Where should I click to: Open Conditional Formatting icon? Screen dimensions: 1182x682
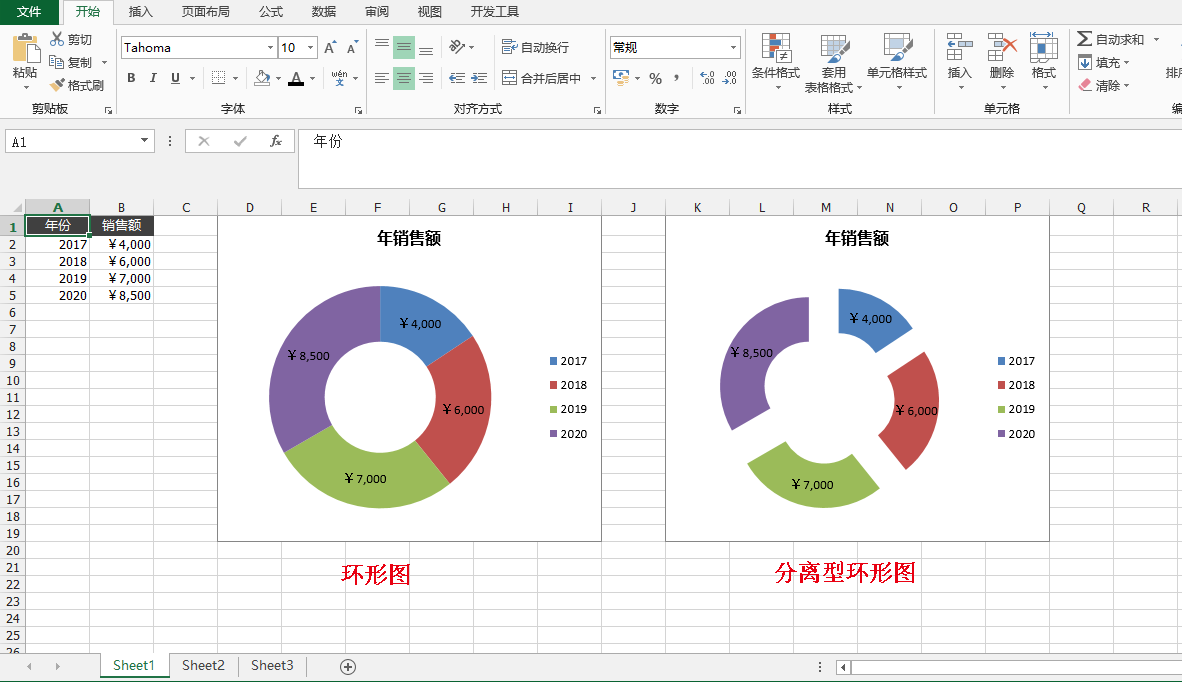[776, 47]
